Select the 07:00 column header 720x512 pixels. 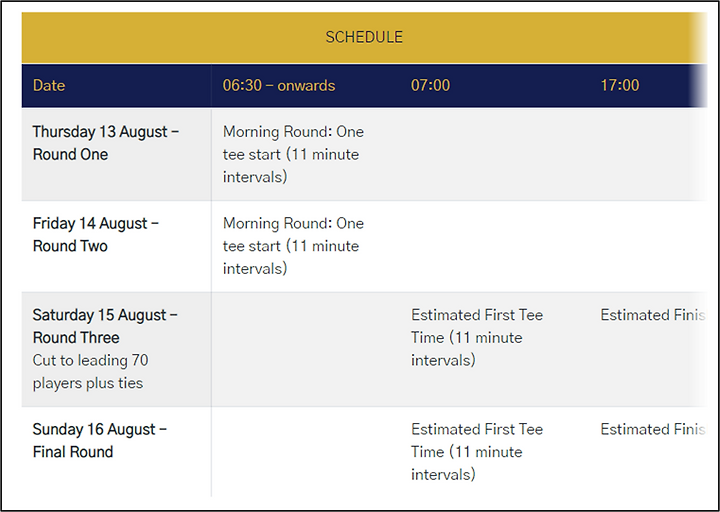point(430,85)
